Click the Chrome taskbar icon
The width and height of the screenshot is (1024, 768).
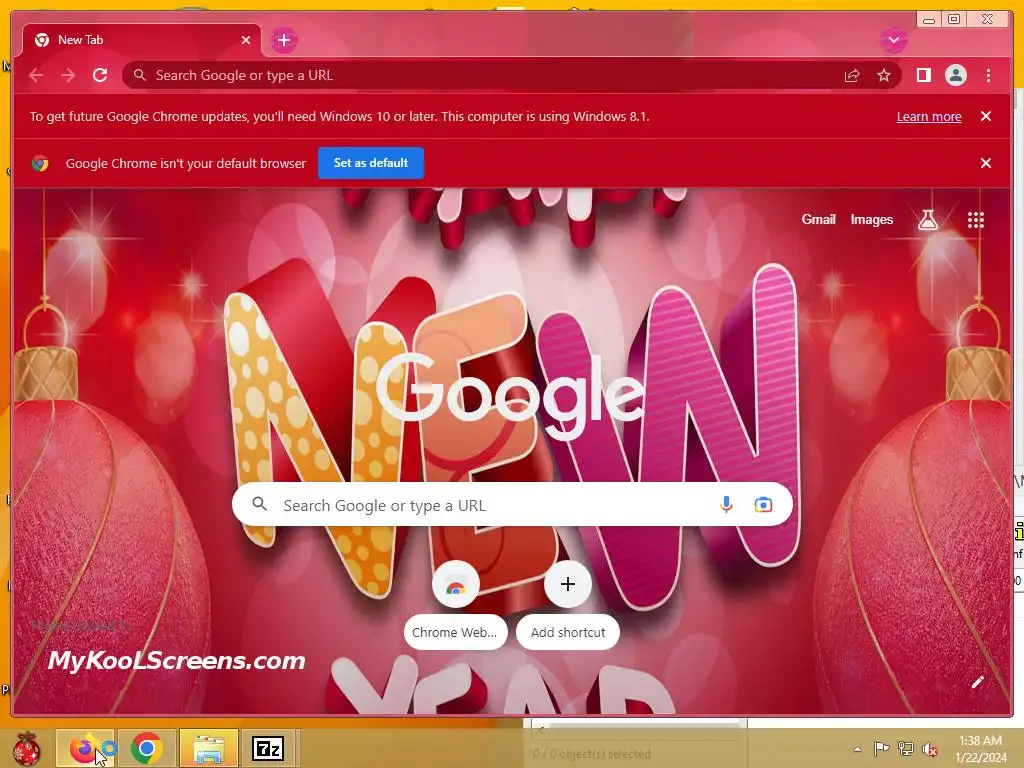146,748
